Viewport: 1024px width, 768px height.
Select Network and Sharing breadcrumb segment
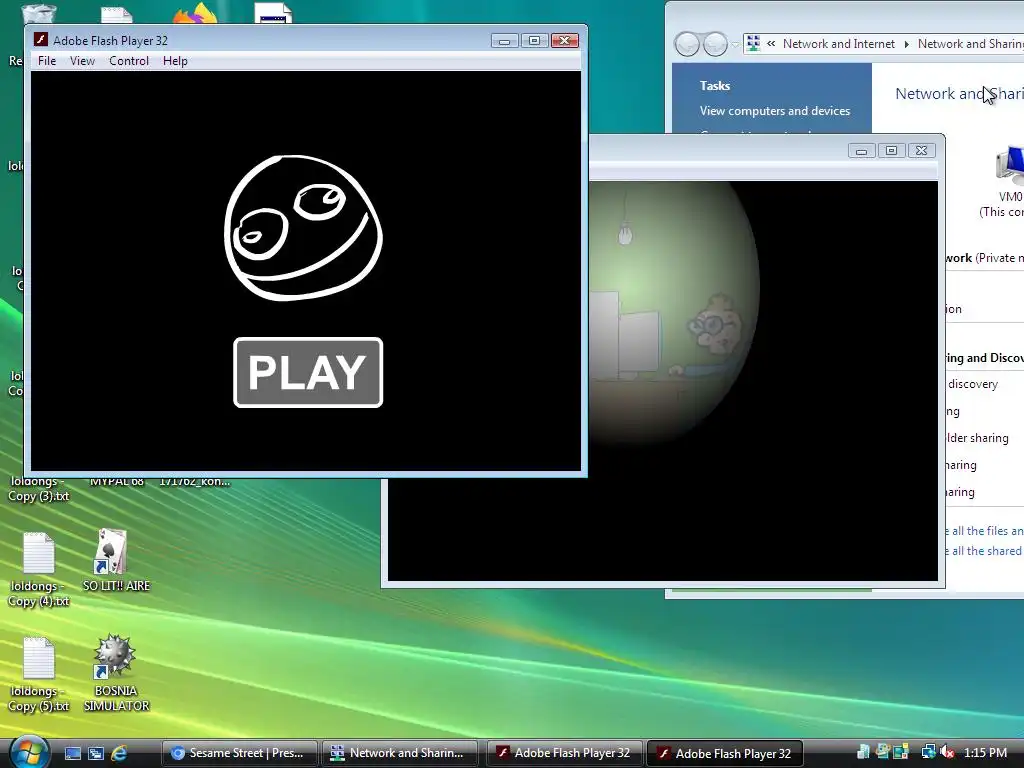(x=970, y=44)
